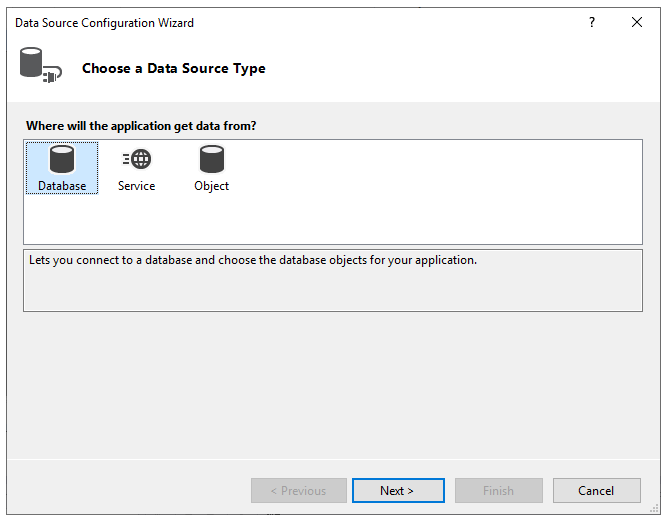Select the Database cylinder icon

point(62,160)
